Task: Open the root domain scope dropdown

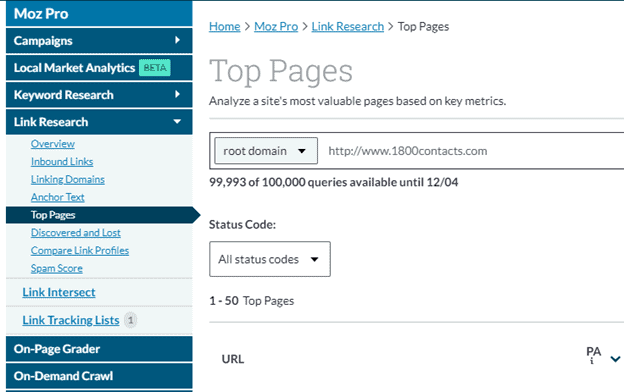Action: (266, 151)
